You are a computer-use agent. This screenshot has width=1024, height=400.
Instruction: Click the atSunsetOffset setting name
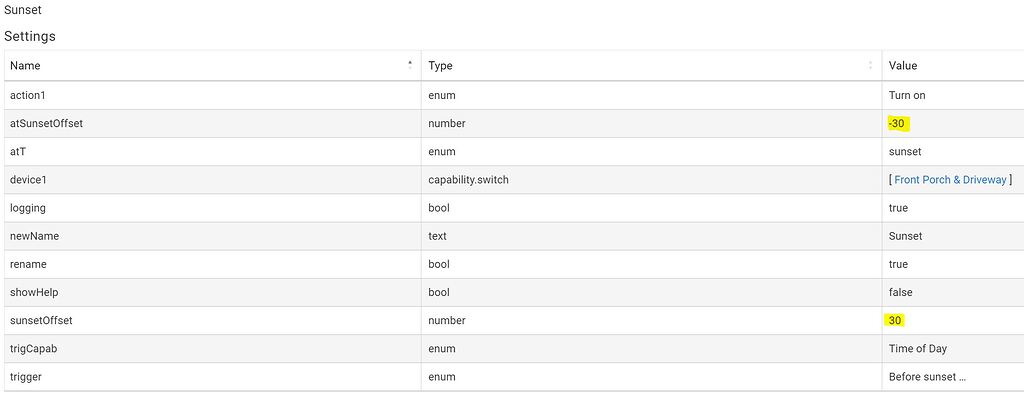pyautogui.click(x=46, y=124)
